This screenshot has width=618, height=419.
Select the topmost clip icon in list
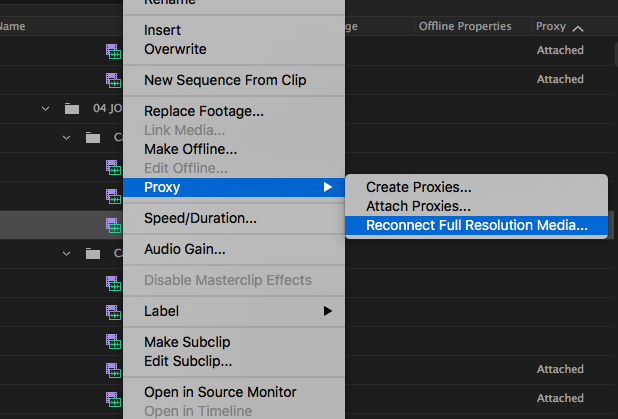tap(113, 51)
